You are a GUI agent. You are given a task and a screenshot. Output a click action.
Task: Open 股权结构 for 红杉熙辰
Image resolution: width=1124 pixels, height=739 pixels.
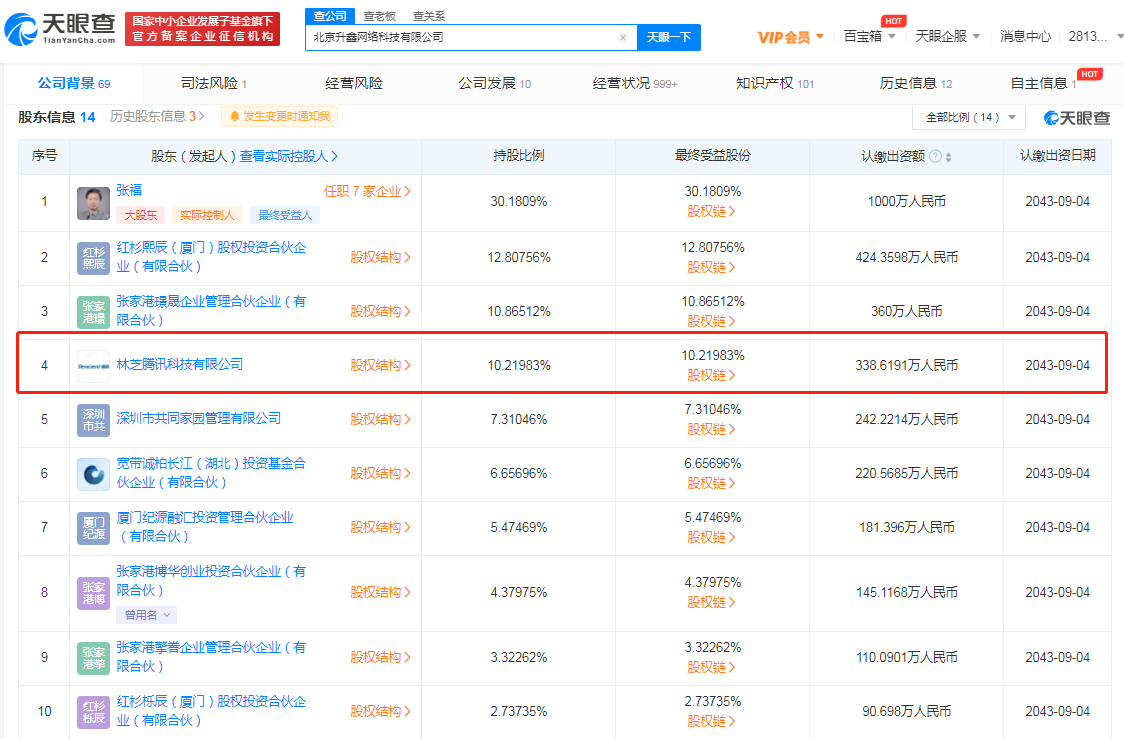[x=380, y=257]
